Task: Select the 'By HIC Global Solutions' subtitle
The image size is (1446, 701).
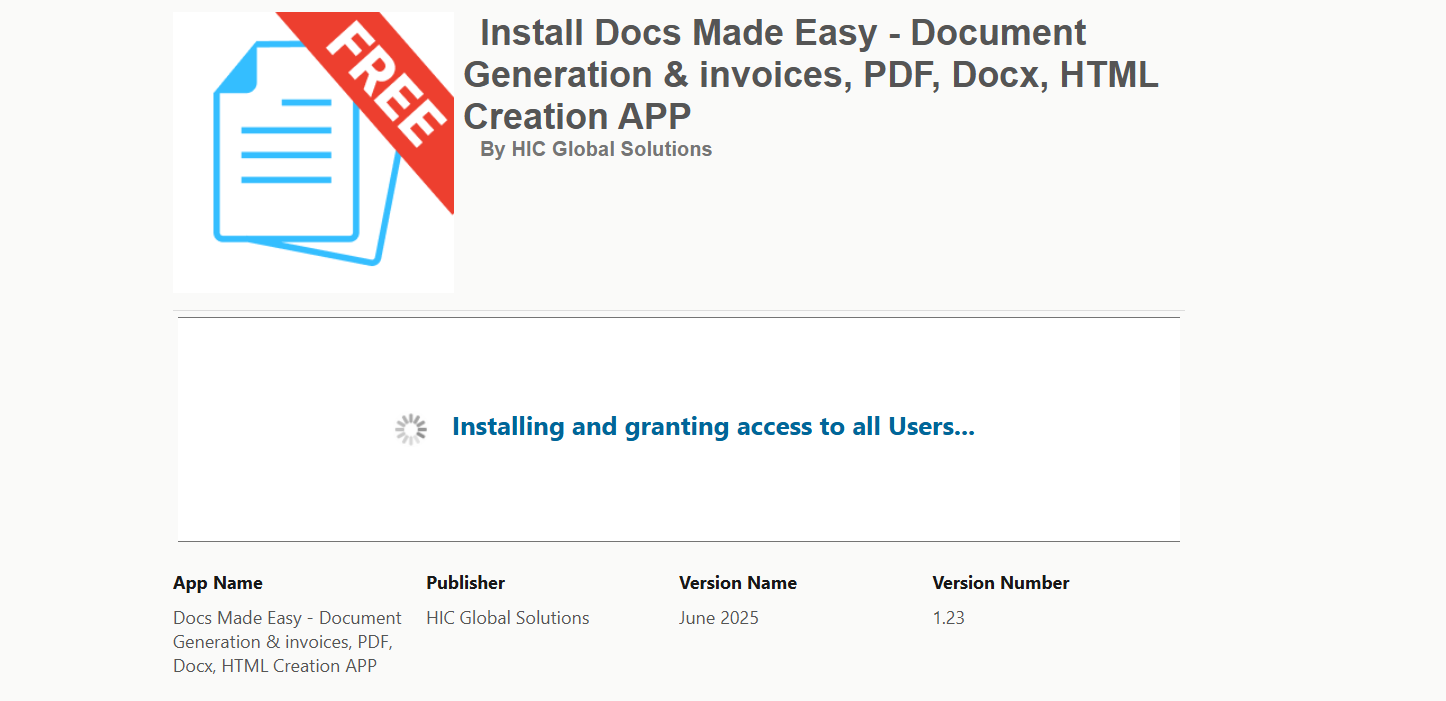Action: coord(596,150)
